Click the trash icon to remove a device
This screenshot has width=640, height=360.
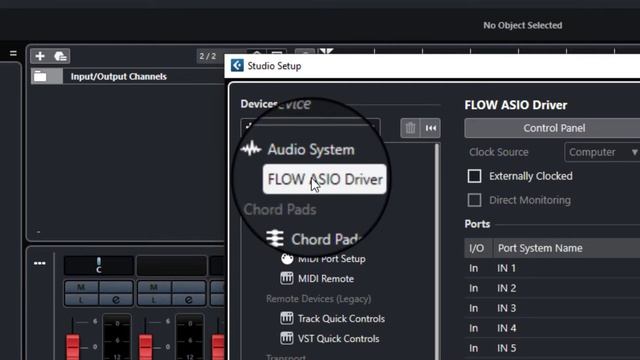[410, 128]
